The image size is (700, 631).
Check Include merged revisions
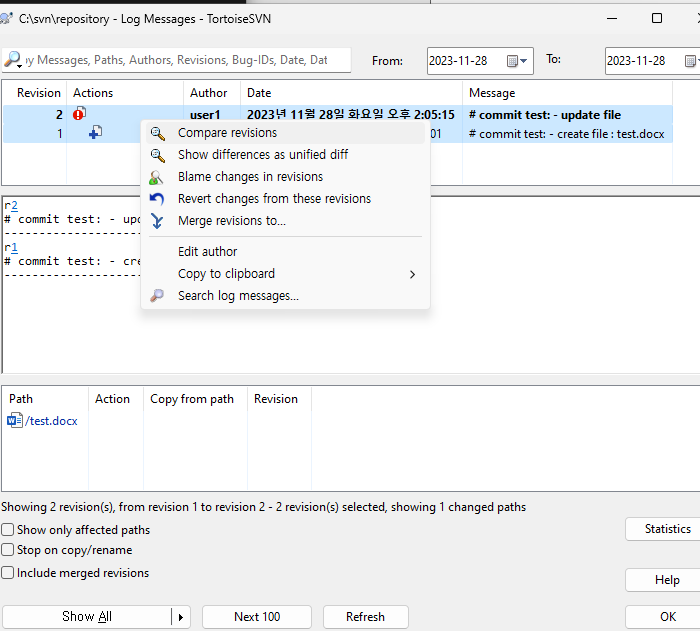[8, 572]
